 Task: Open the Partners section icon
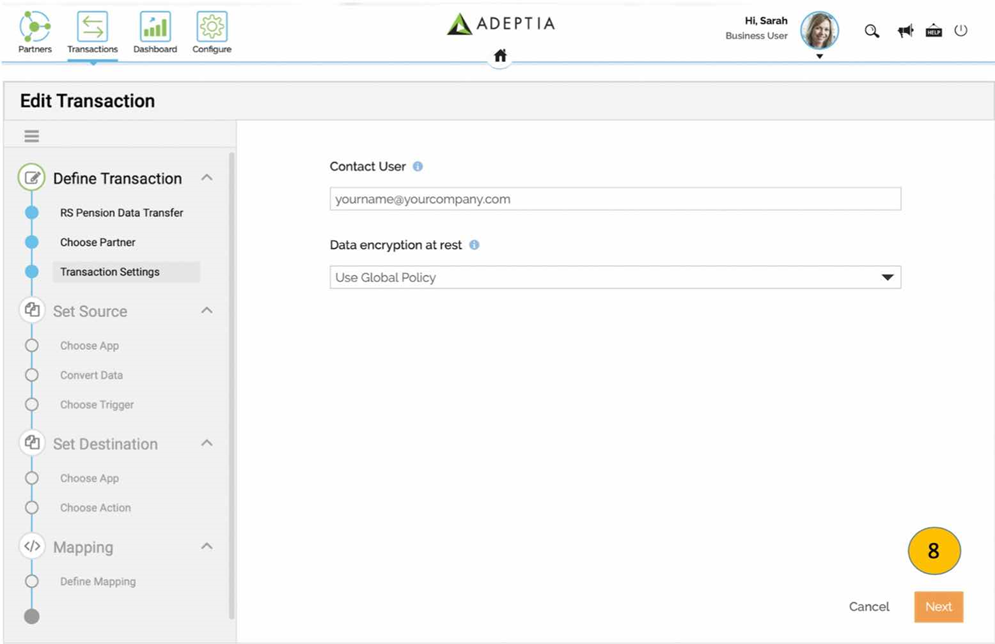point(35,27)
